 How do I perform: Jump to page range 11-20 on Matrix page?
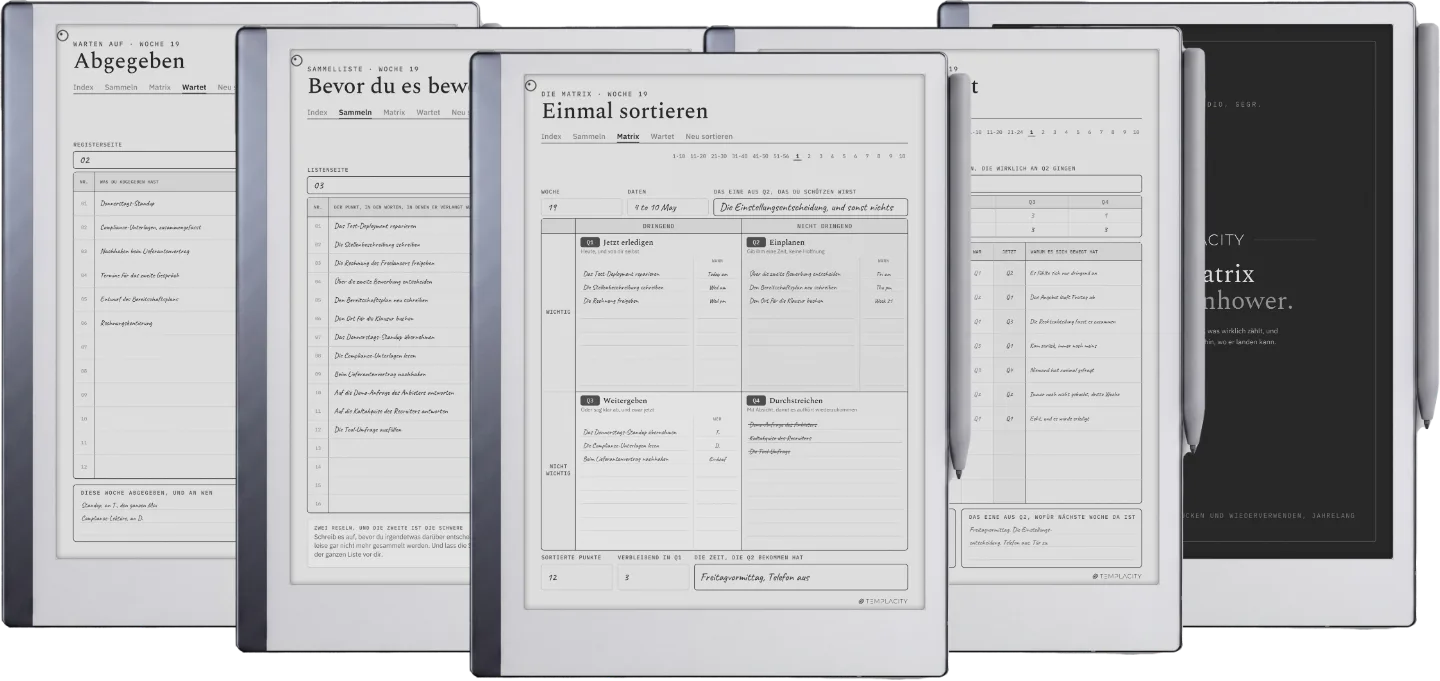pyautogui.click(x=699, y=156)
